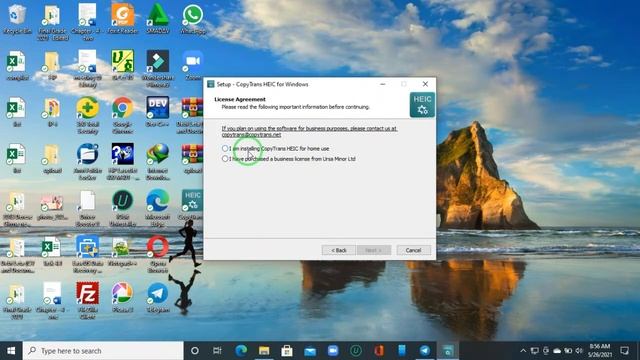Launch 360 Total Security from the desktop
The image size is (640, 360).
[87, 115]
